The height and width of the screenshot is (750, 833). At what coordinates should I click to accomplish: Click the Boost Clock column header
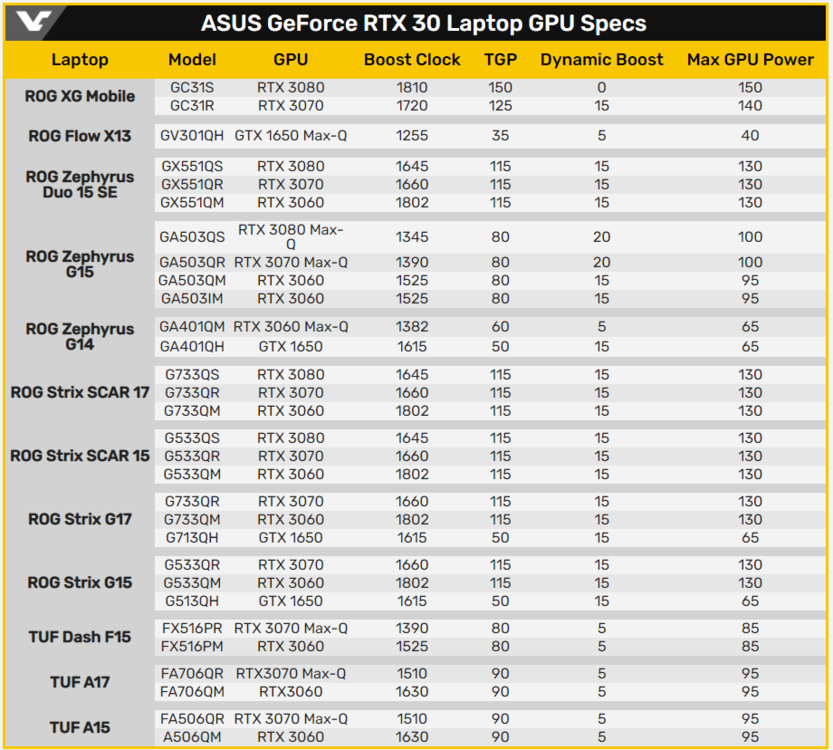(x=412, y=60)
